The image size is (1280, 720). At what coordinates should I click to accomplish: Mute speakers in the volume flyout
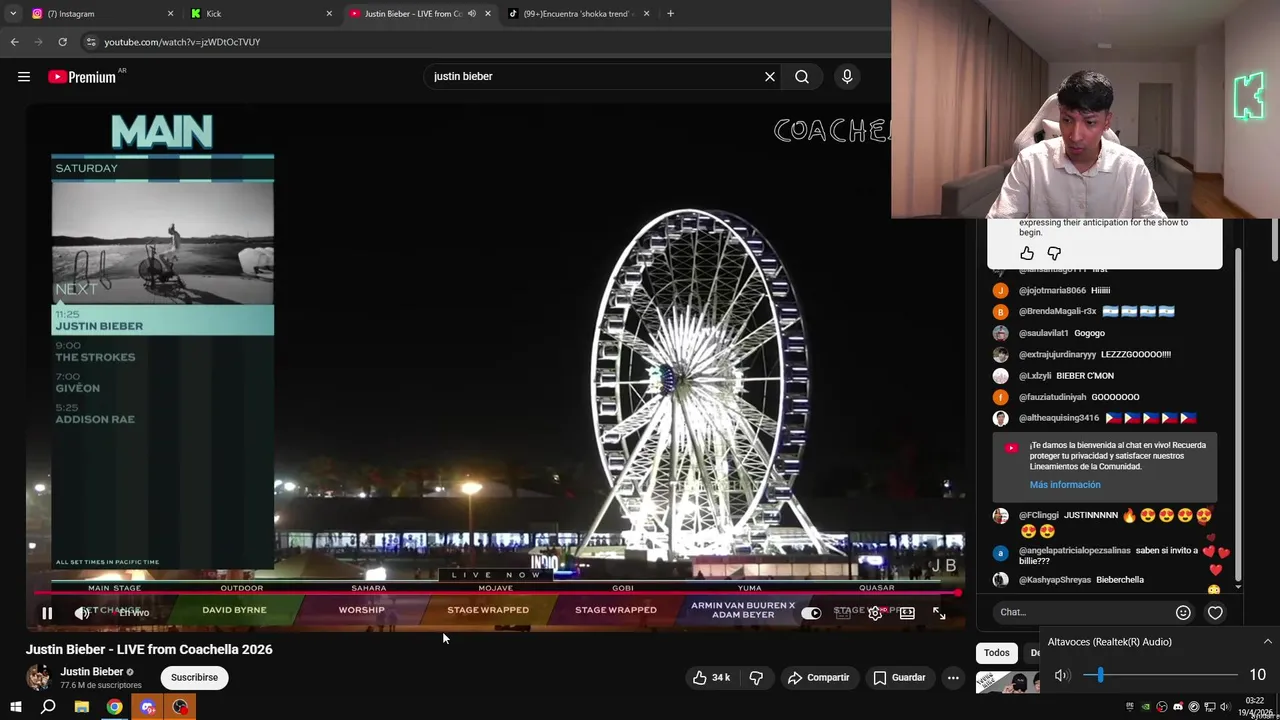[x=1062, y=675]
